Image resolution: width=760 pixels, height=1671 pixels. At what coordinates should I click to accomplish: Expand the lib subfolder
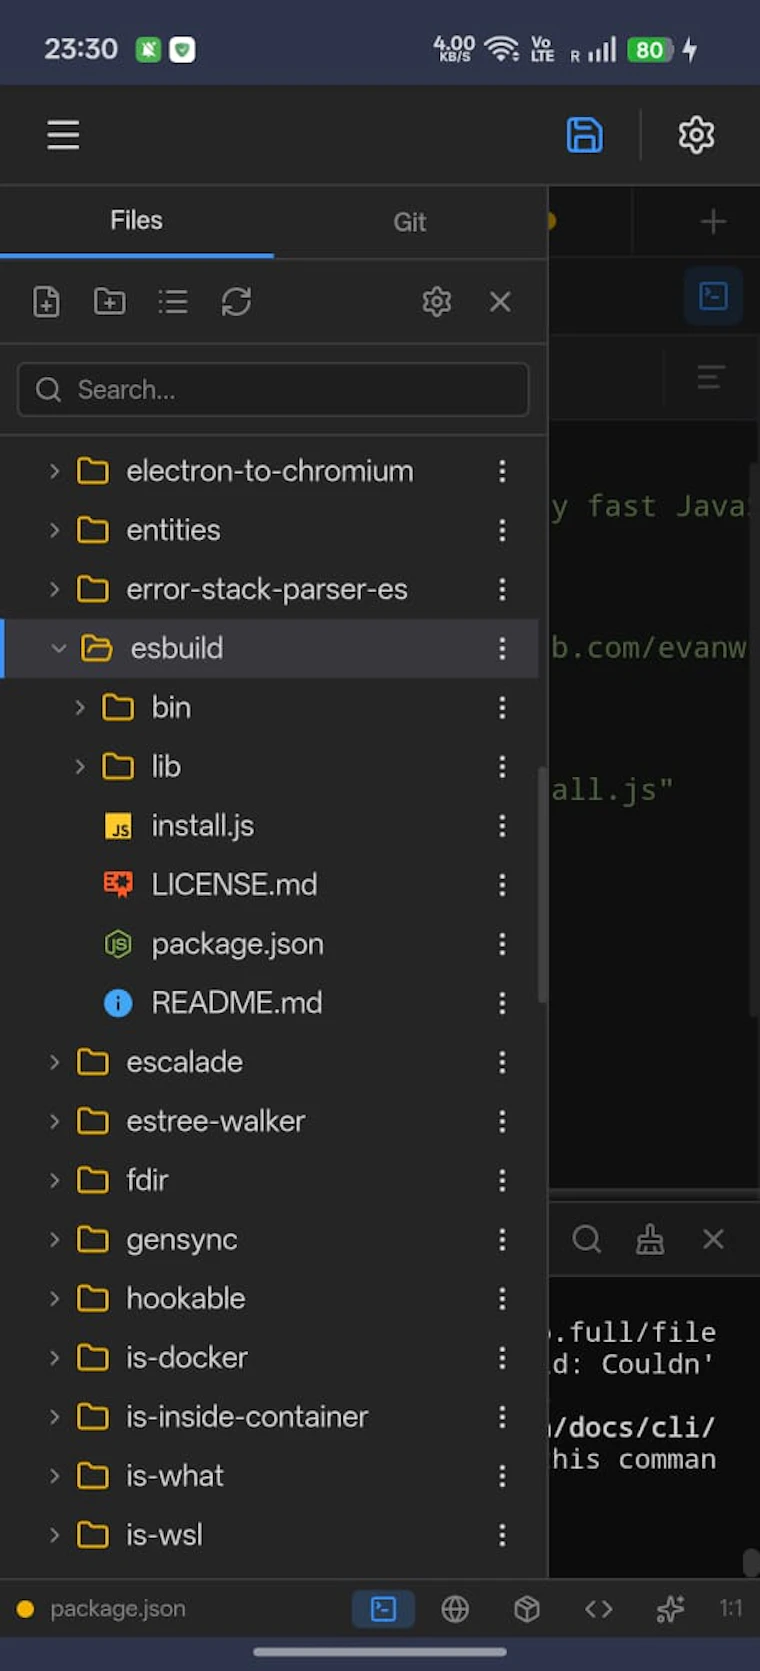79,767
